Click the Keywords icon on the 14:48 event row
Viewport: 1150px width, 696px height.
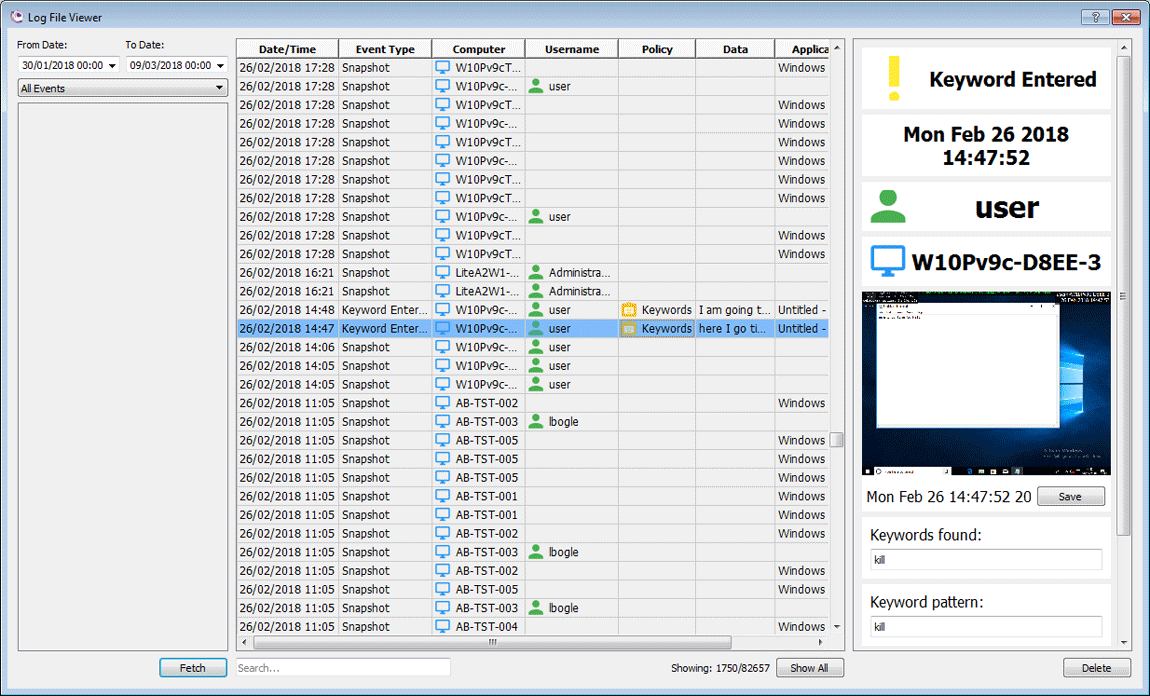628,309
